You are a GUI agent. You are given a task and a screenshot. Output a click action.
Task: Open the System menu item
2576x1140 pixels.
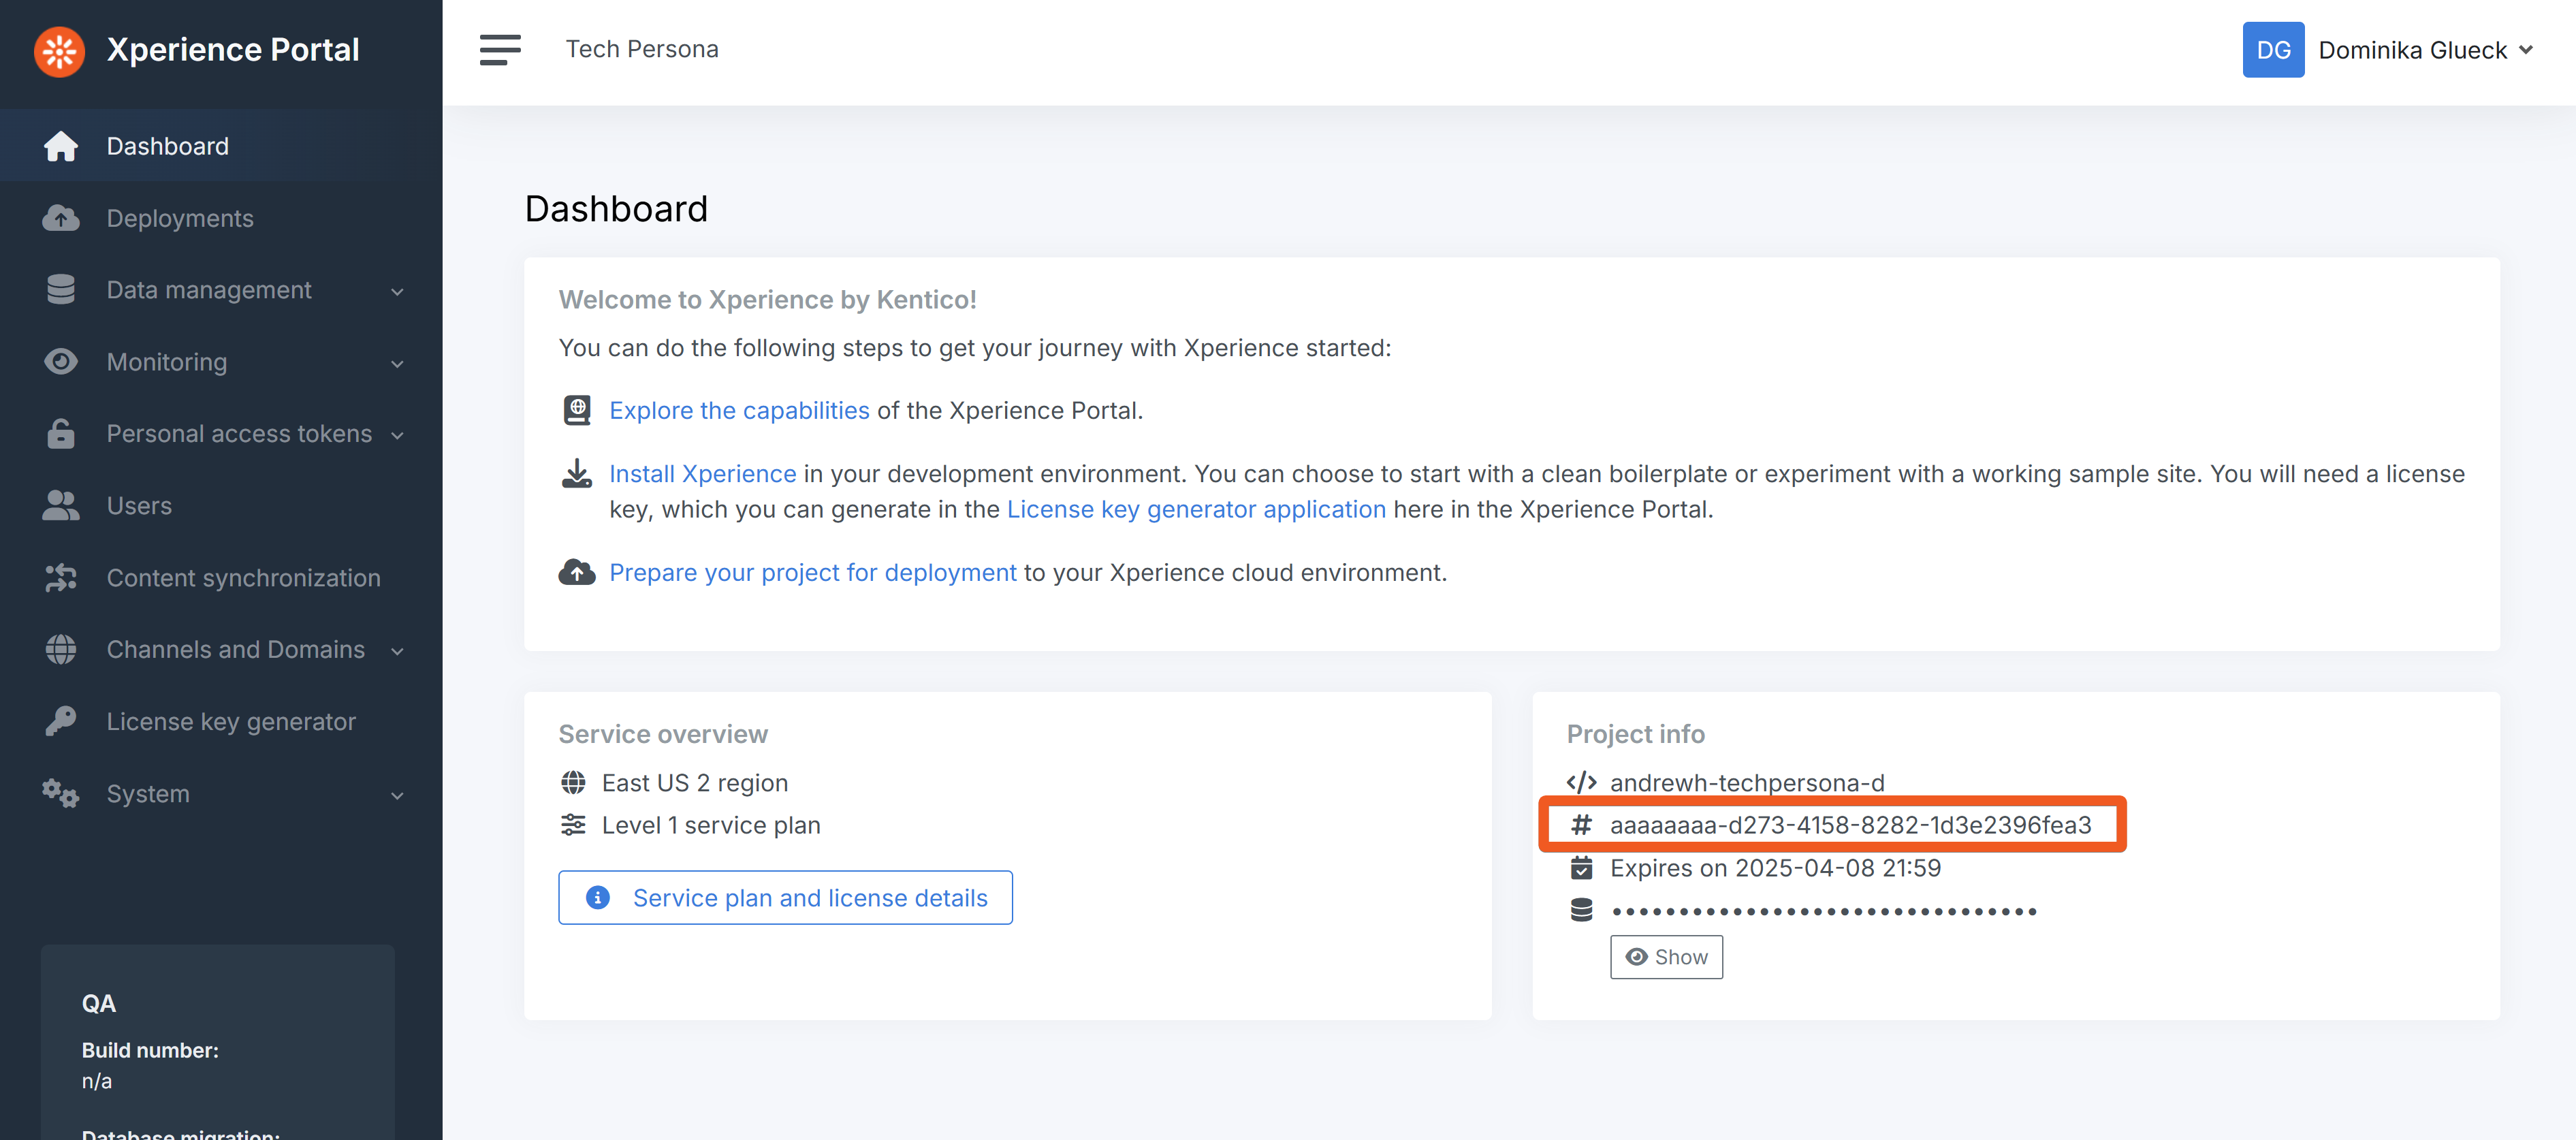pos(148,794)
